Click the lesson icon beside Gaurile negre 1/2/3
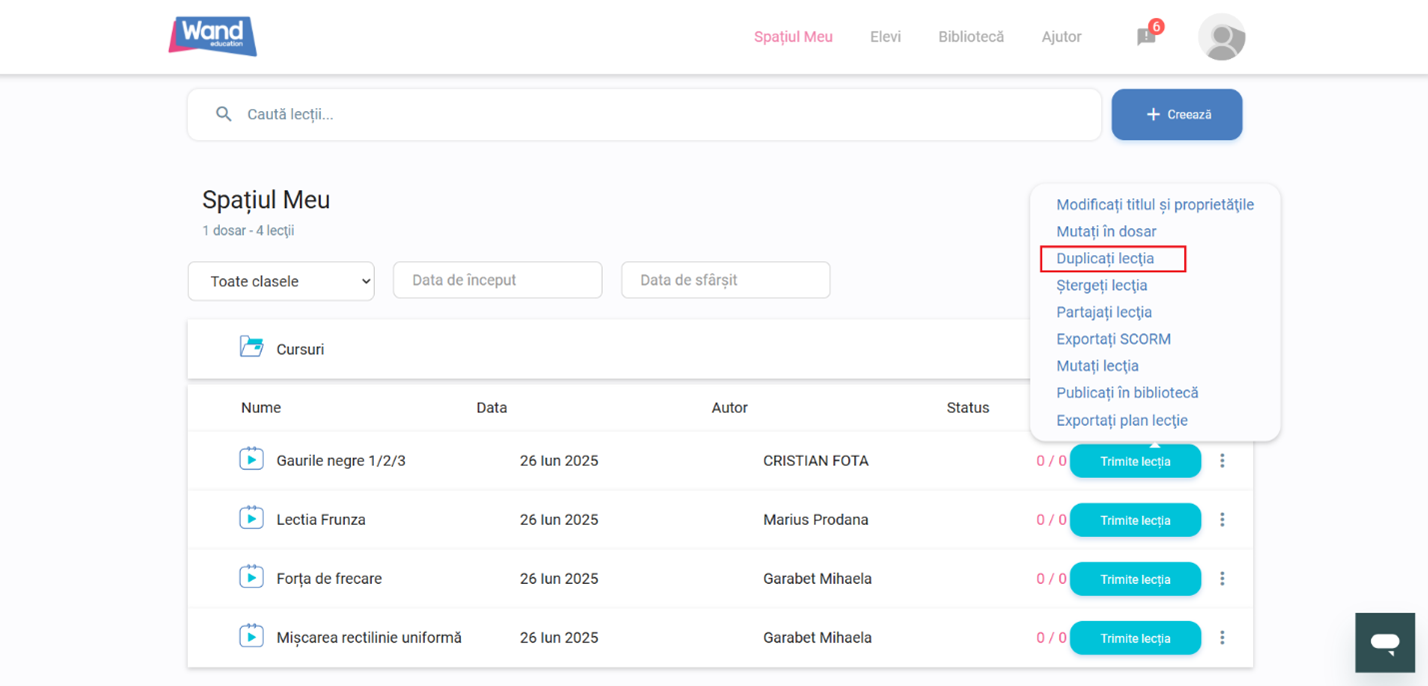The height and width of the screenshot is (686, 1428). pyautogui.click(x=251, y=460)
